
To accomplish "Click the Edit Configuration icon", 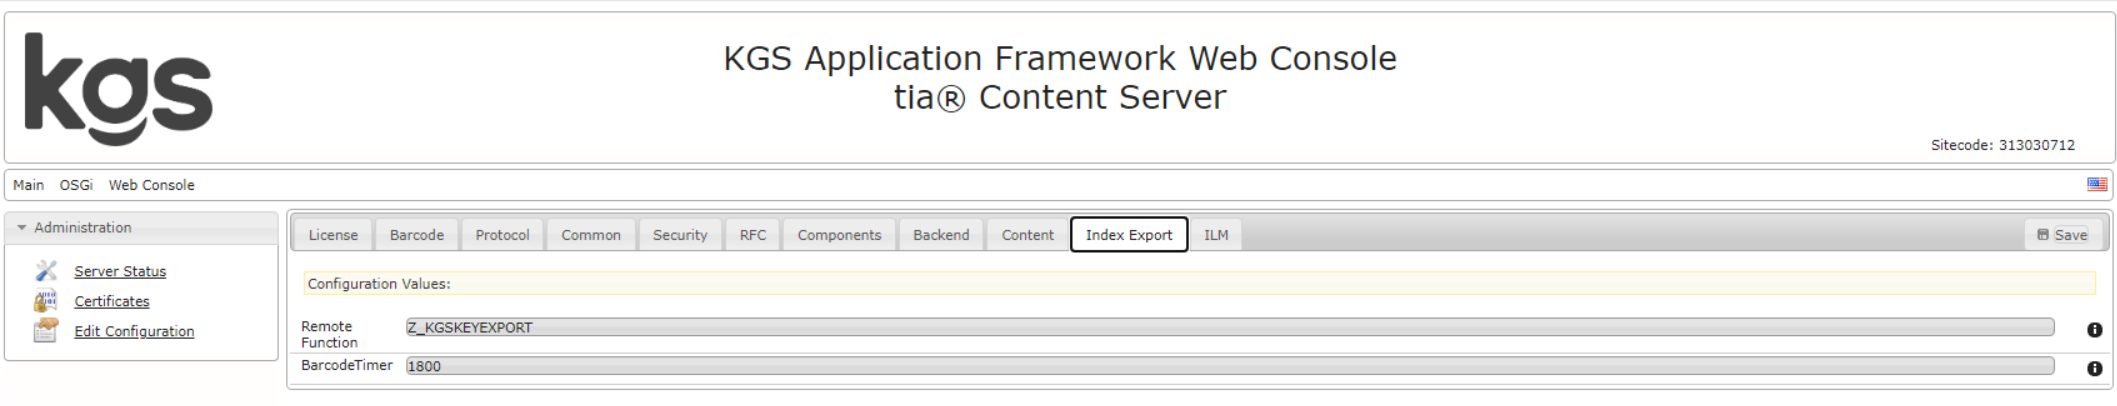I will pos(46,331).
